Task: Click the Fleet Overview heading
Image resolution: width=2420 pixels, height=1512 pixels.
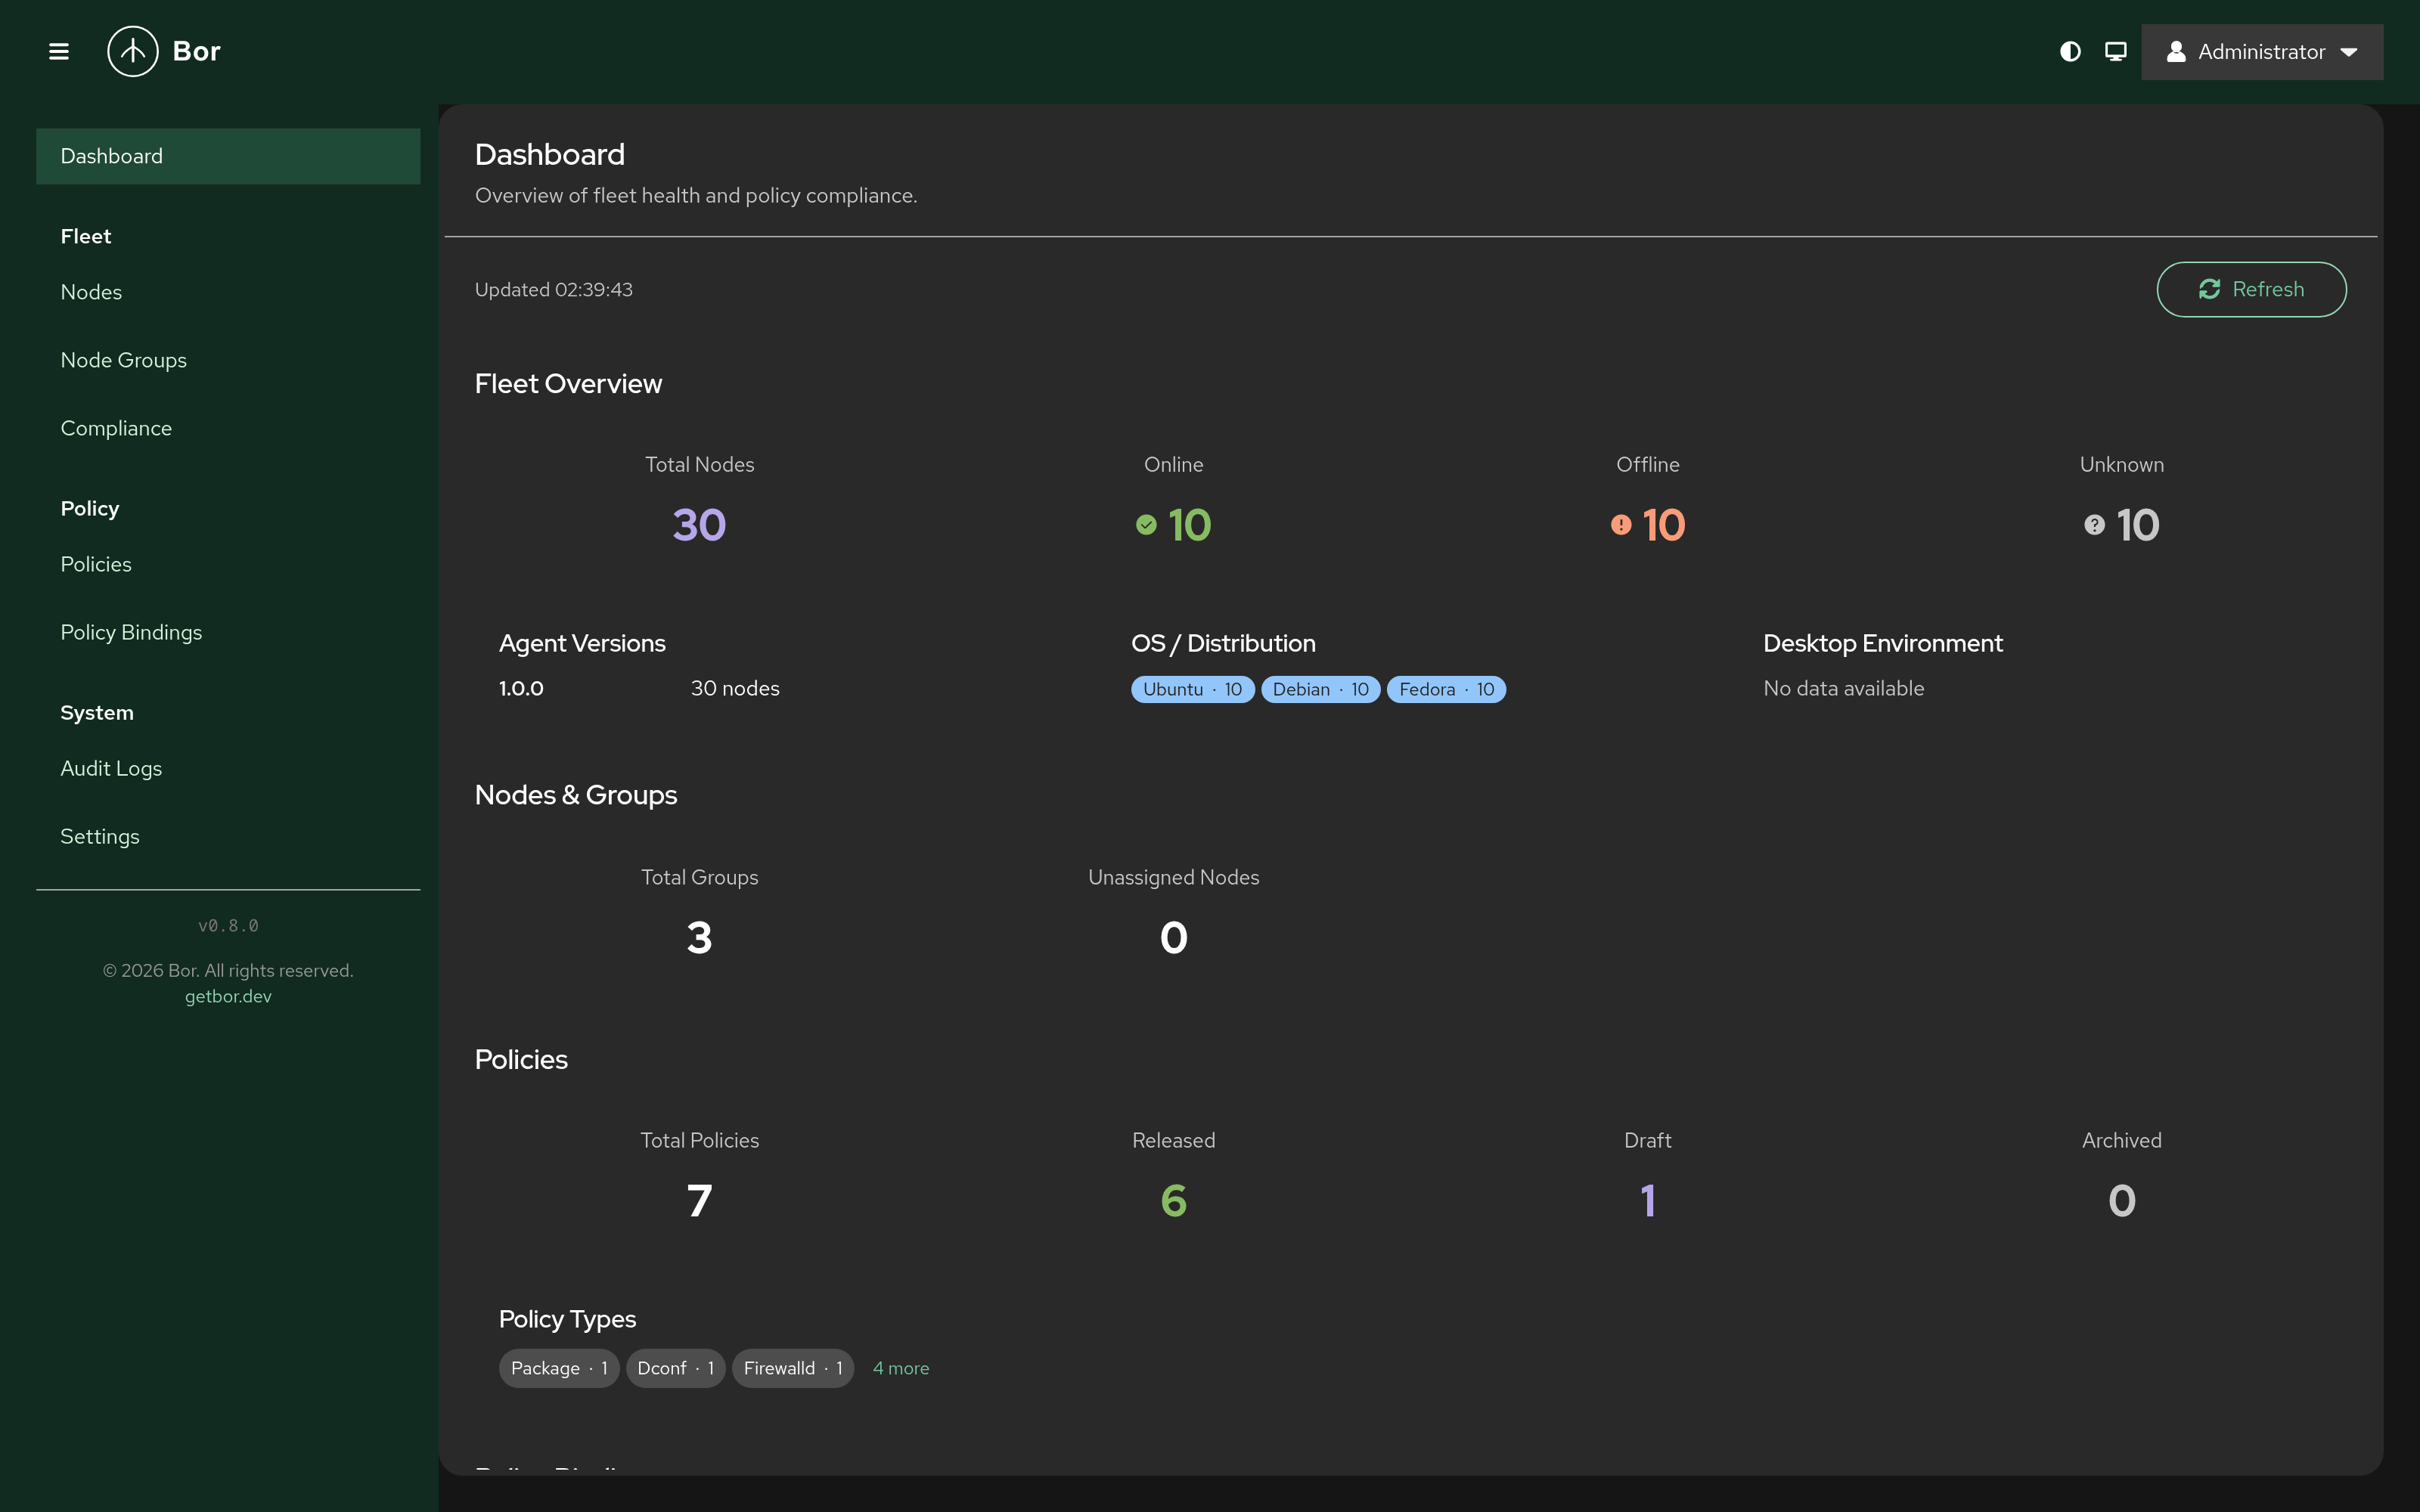Action: pyautogui.click(x=568, y=383)
